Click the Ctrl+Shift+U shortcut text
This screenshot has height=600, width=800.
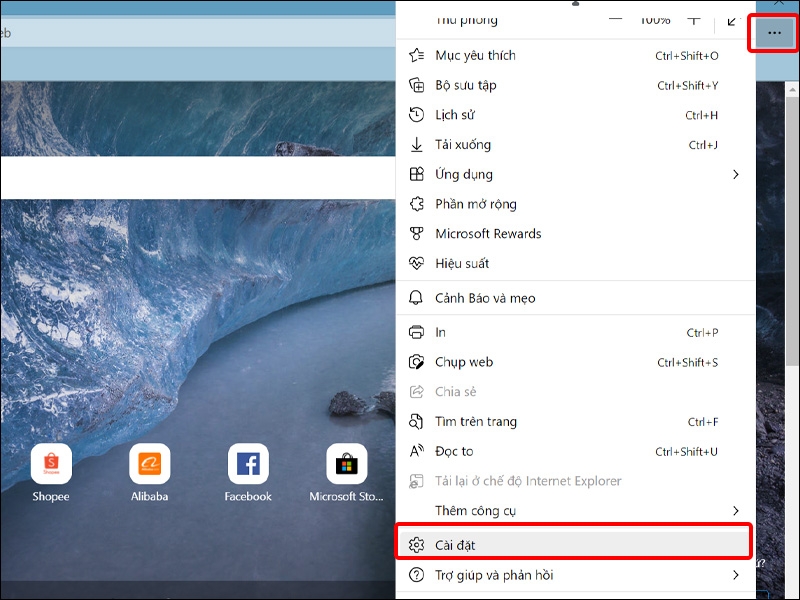tap(687, 452)
